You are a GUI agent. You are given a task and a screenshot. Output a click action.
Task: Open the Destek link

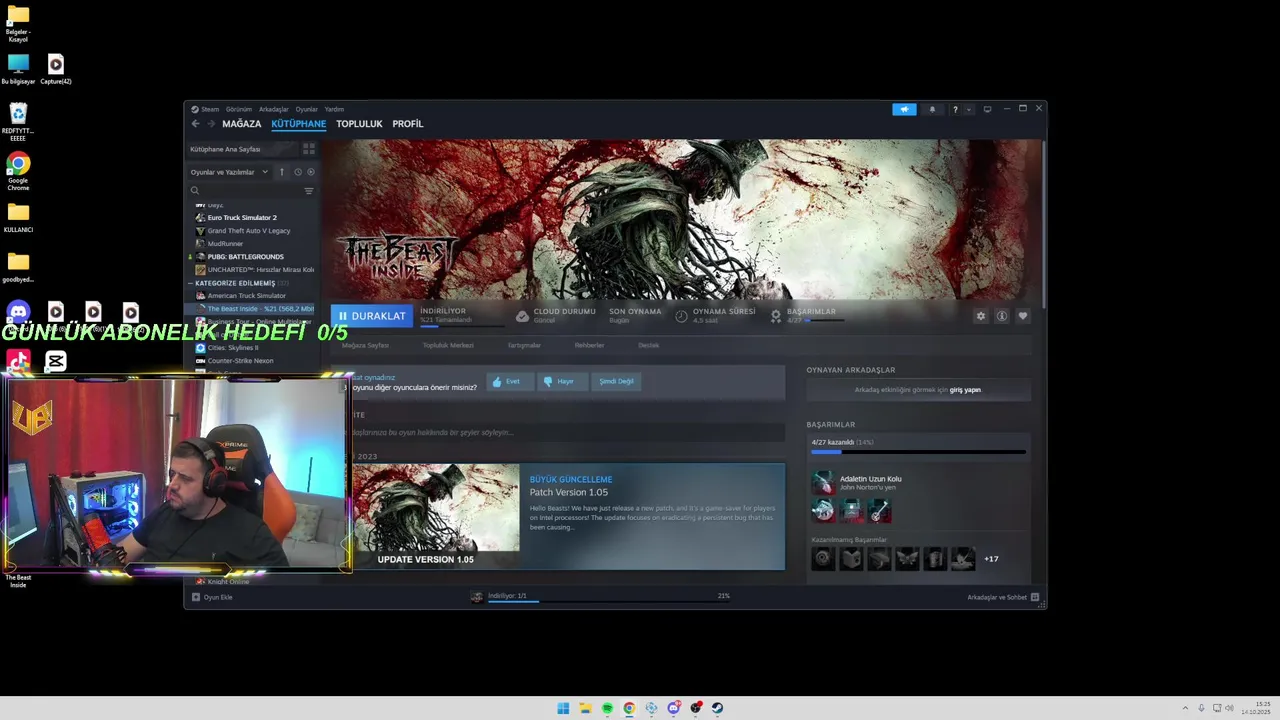pyautogui.click(x=648, y=345)
